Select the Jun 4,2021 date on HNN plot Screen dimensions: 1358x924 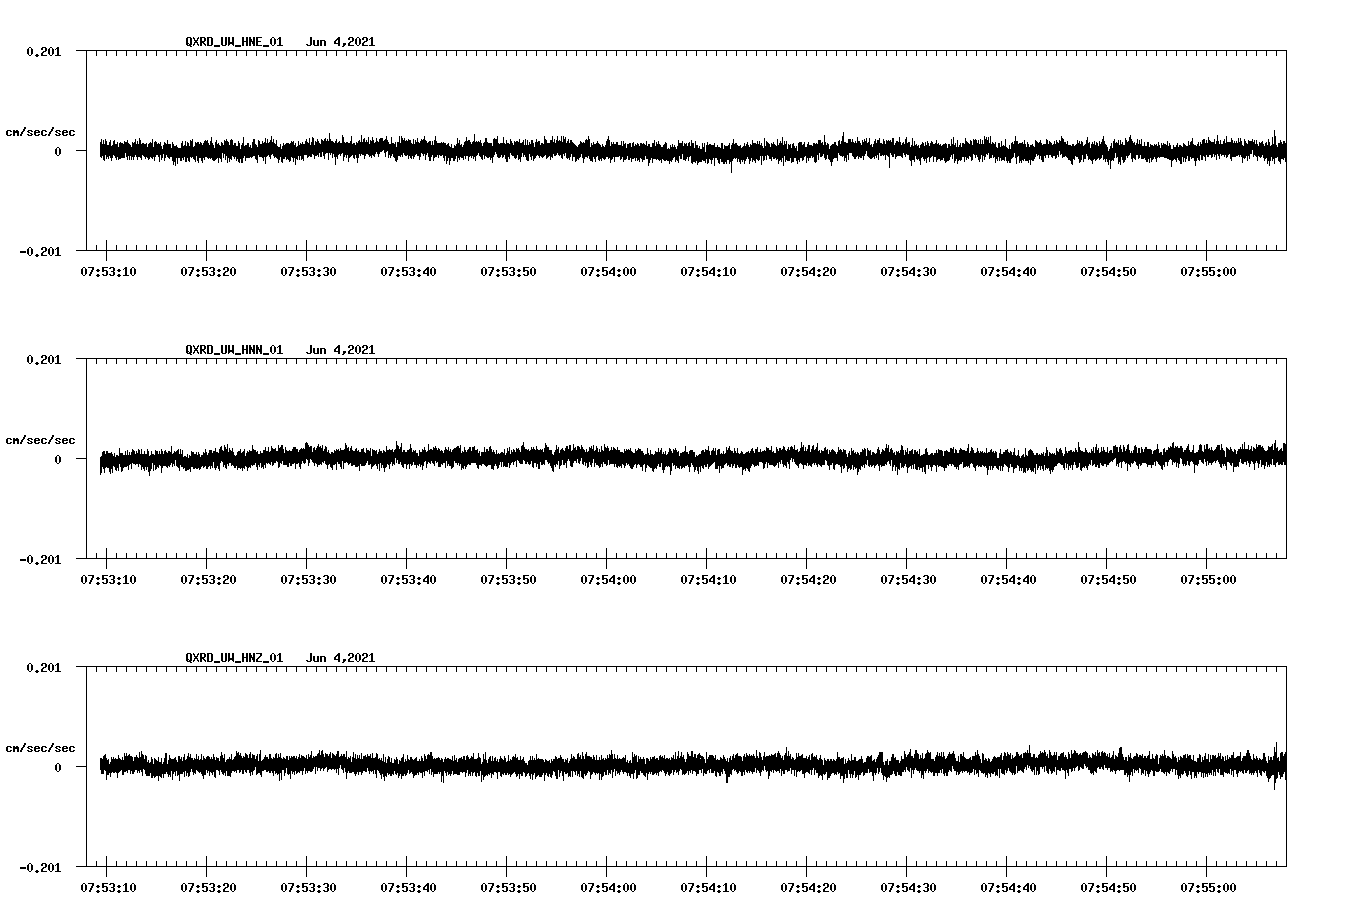(x=340, y=350)
